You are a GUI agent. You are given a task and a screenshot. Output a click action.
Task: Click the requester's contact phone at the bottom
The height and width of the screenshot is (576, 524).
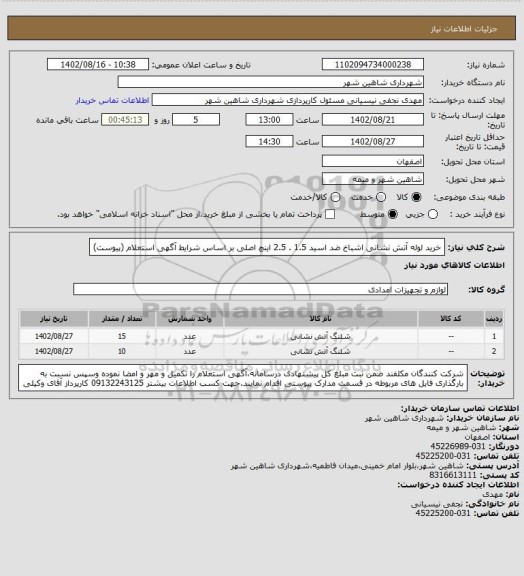pyautogui.click(x=443, y=513)
